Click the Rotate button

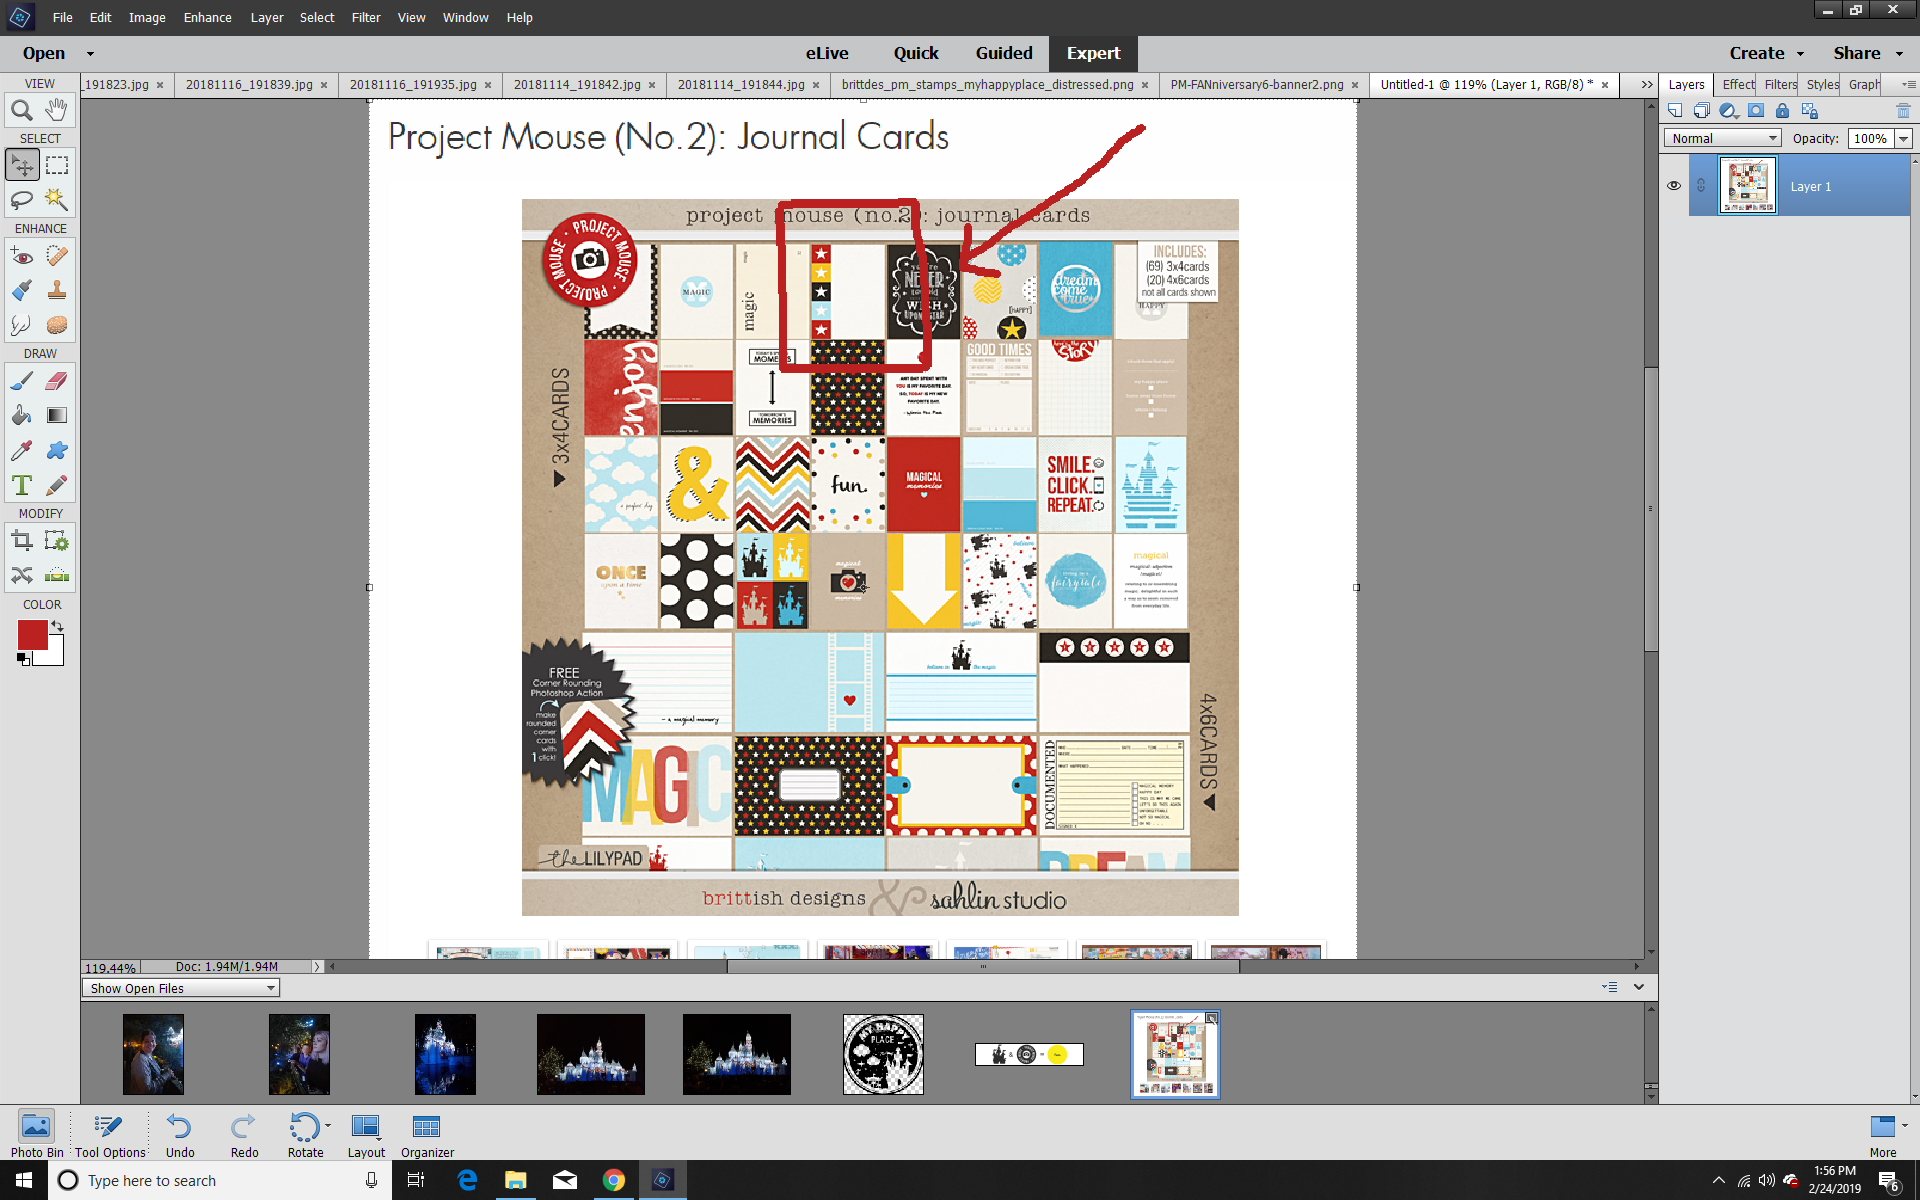click(305, 1134)
